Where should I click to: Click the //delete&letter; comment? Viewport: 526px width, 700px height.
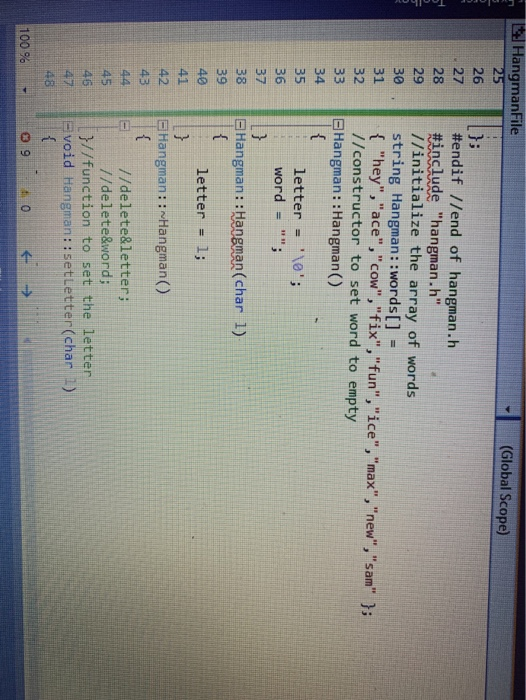[125, 235]
